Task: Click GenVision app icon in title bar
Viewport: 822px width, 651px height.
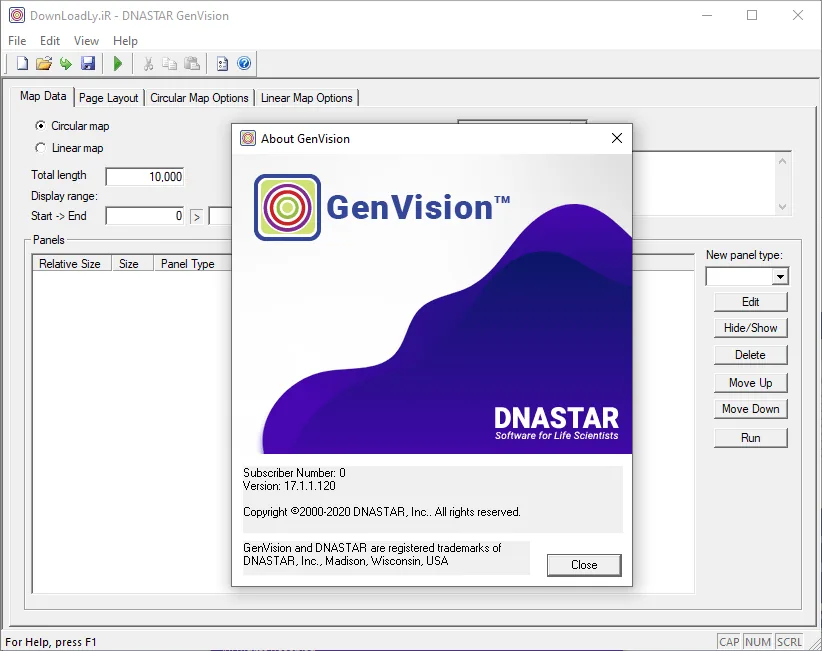Action: (x=17, y=15)
